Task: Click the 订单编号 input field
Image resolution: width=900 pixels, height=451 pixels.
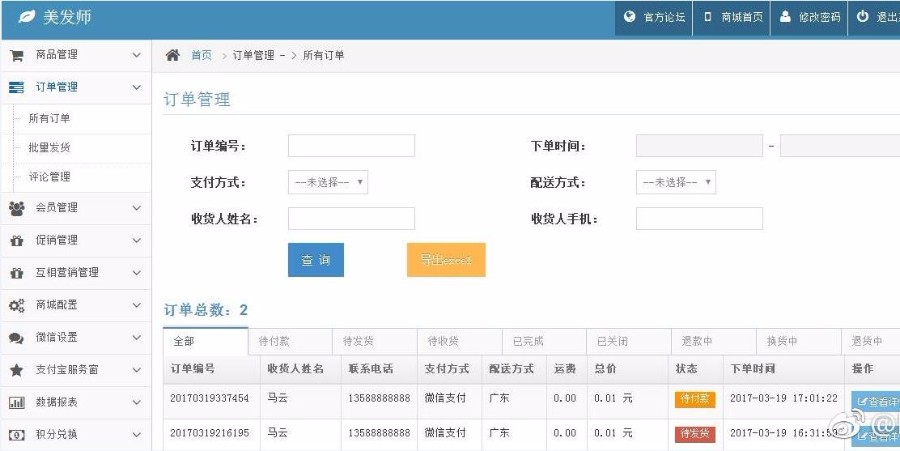Action: coord(351,146)
